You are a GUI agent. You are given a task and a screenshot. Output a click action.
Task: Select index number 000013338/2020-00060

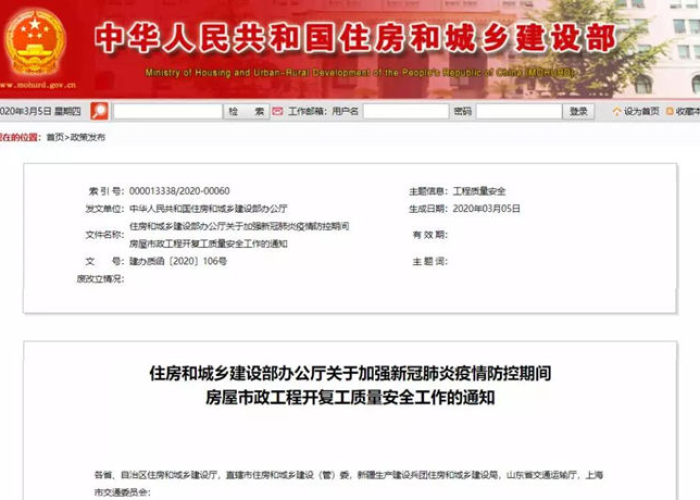[179, 191]
